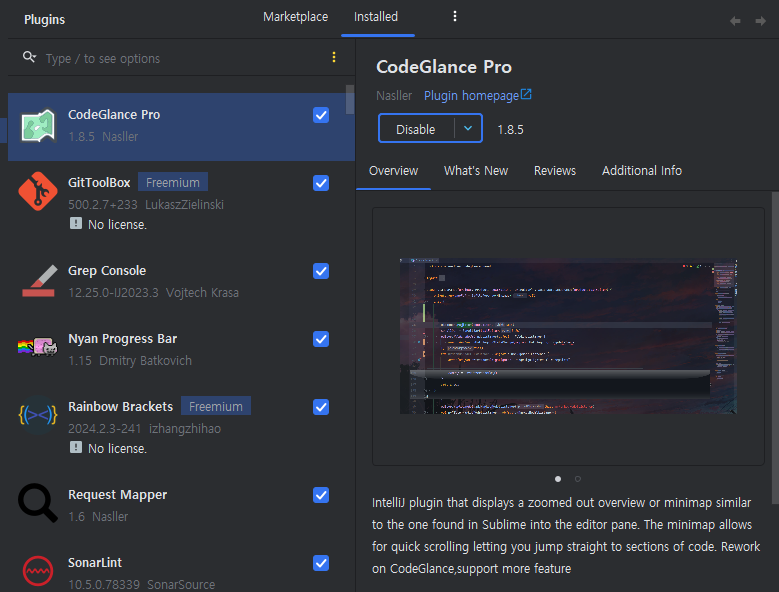Click the CodeGlance Pro map icon
Image resolution: width=779 pixels, height=592 pixels.
point(38,126)
